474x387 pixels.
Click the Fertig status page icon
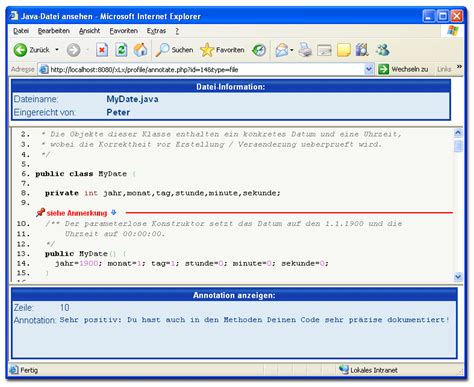[14, 370]
